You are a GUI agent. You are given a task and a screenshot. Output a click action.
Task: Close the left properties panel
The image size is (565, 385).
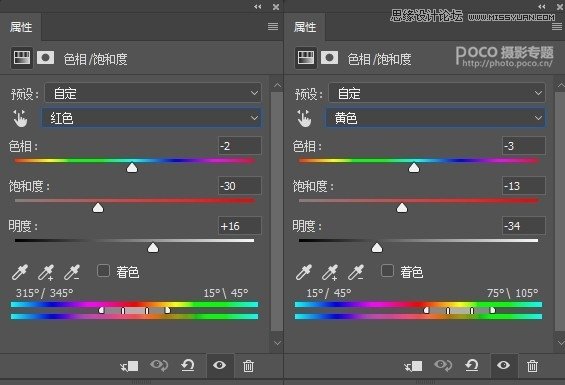point(276,6)
